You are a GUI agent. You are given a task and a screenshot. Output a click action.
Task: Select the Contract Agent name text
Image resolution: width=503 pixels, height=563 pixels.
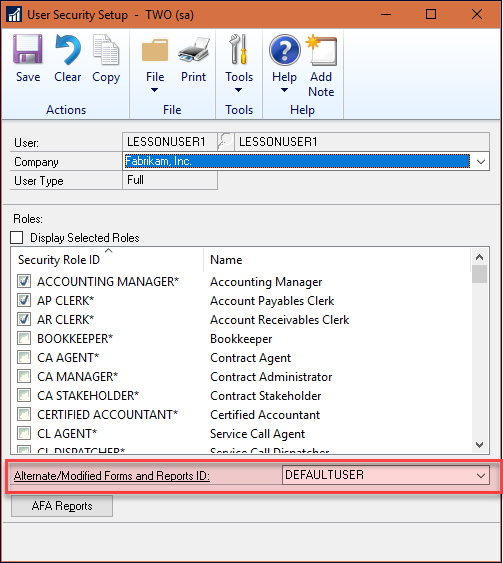point(251,358)
